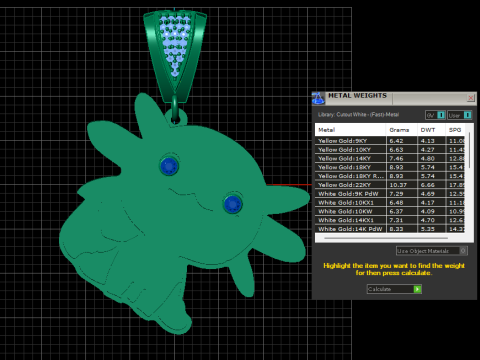Viewport: 480px width, 360px height.
Task: Click the Library: Cutout White label
Action: pyautogui.click(x=358, y=115)
